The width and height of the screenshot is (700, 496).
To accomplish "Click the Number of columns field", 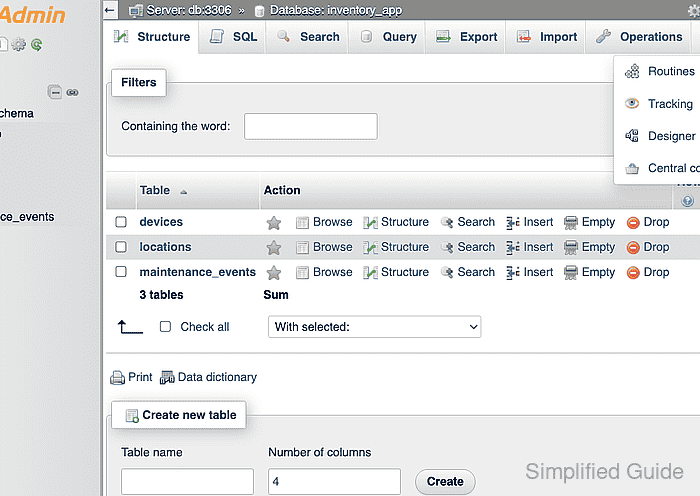I will tap(334, 481).
